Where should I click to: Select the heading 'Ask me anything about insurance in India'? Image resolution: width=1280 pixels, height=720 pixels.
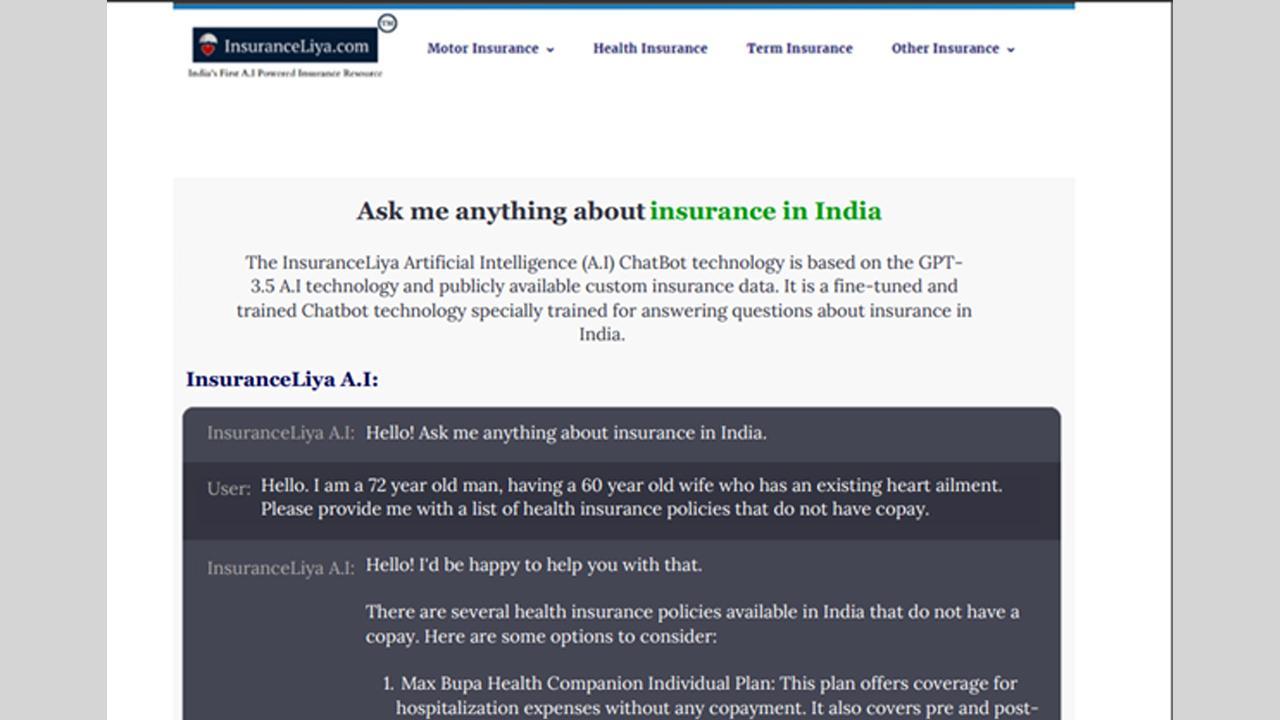pos(619,211)
